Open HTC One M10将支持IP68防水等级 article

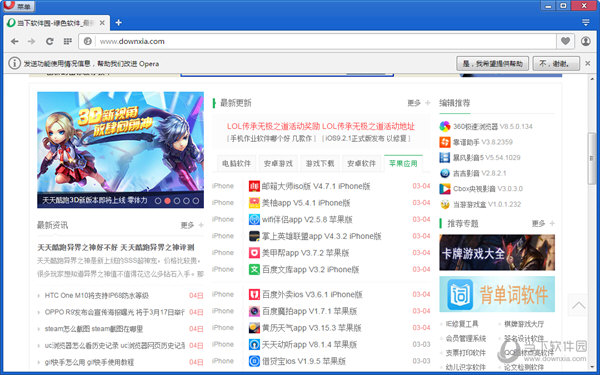coord(96,295)
